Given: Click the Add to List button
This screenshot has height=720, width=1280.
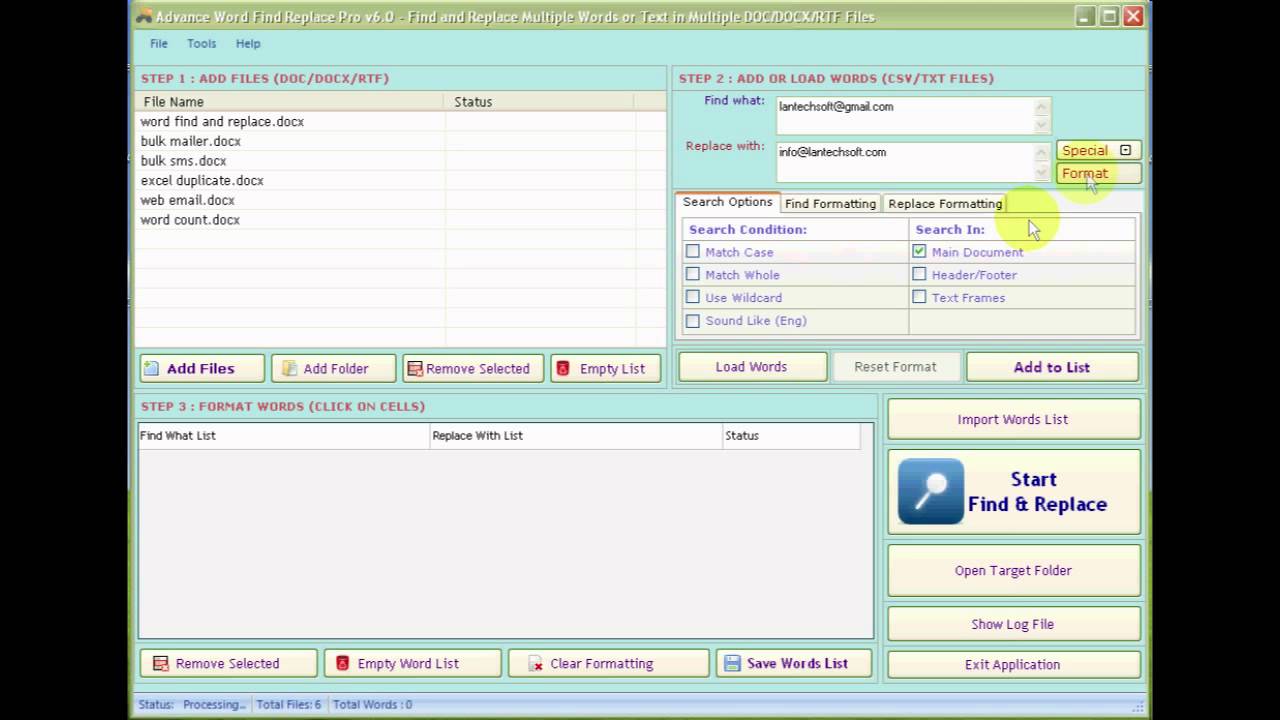Looking at the screenshot, I should click(1052, 367).
